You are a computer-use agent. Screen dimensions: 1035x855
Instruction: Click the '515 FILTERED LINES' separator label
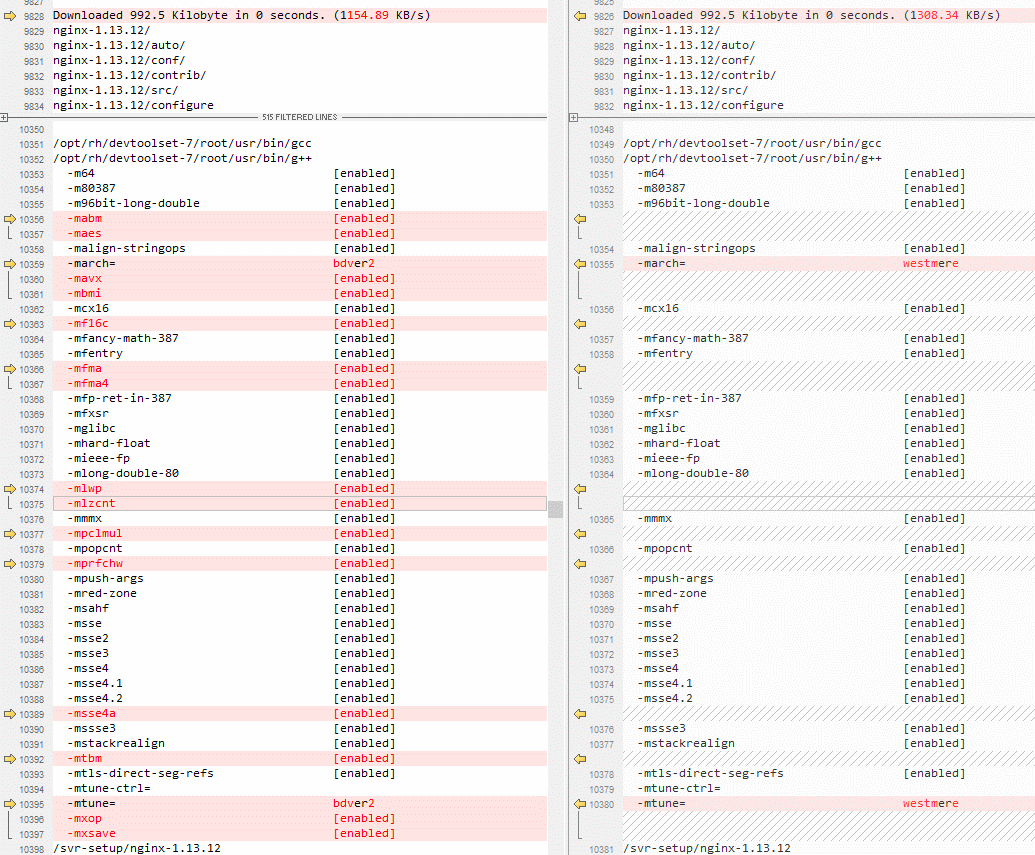click(300, 118)
